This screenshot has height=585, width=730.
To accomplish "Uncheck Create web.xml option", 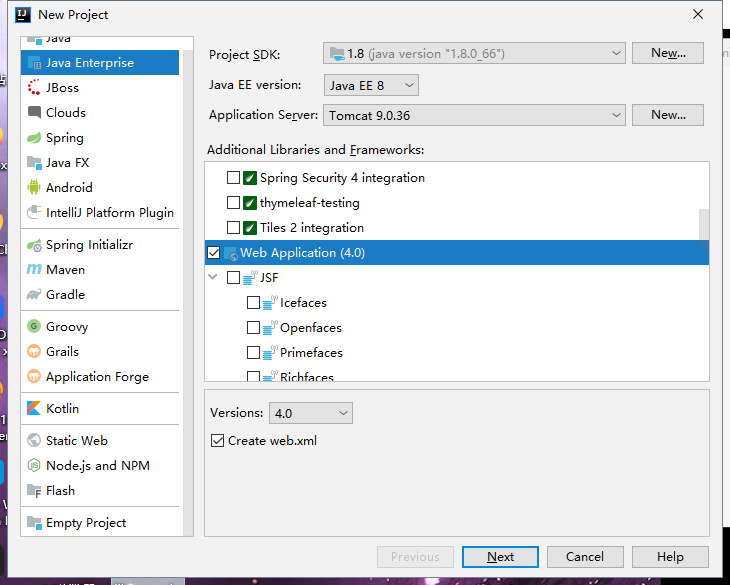I will pyautogui.click(x=217, y=441).
